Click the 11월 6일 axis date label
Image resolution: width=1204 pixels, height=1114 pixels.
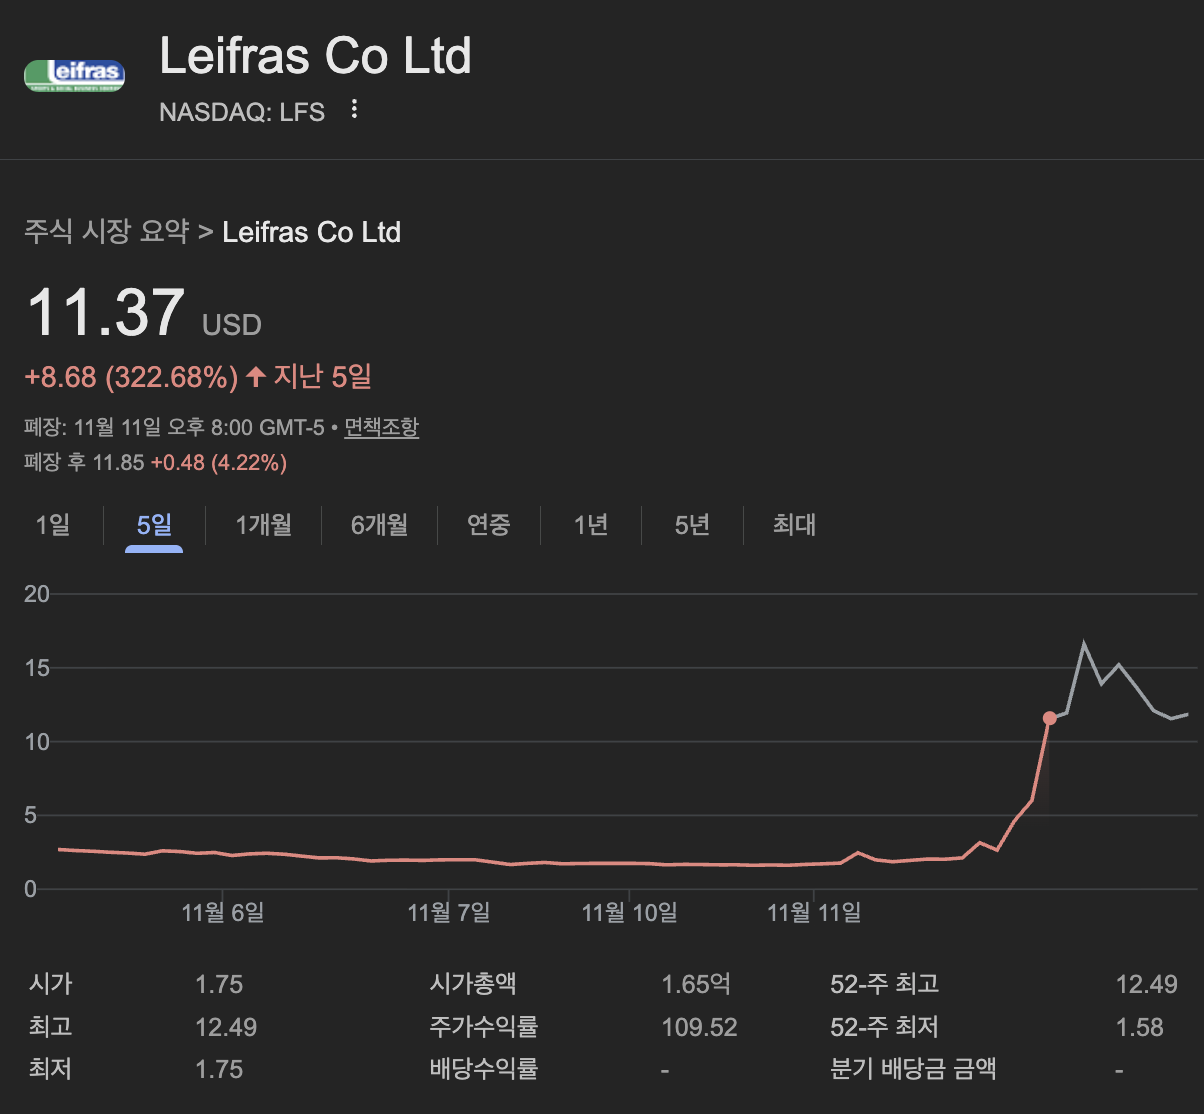223,912
